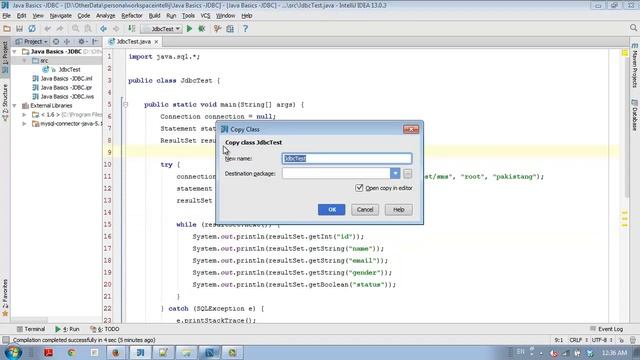Viewport: 640px width, 360px height.
Task: Run JdbcTest with the green play icon
Action: coord(189,29)
